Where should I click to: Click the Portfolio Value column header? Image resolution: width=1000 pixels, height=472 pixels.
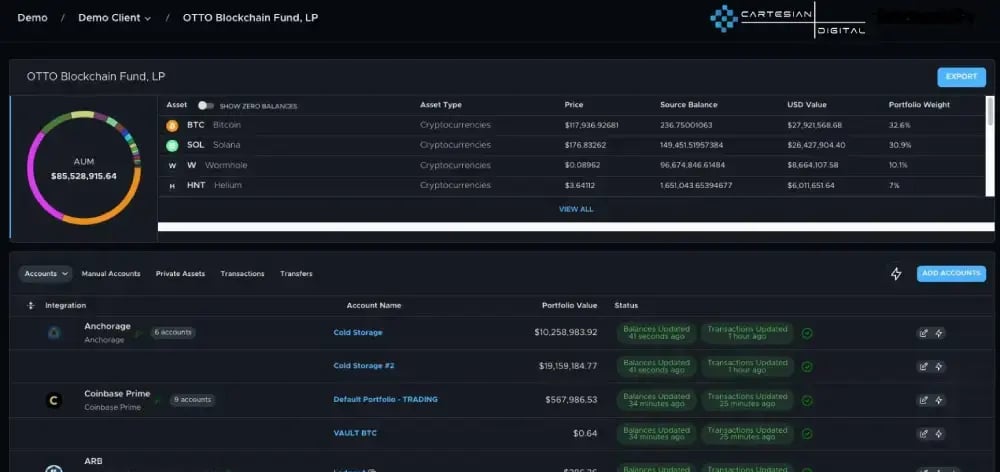(570, 306)
